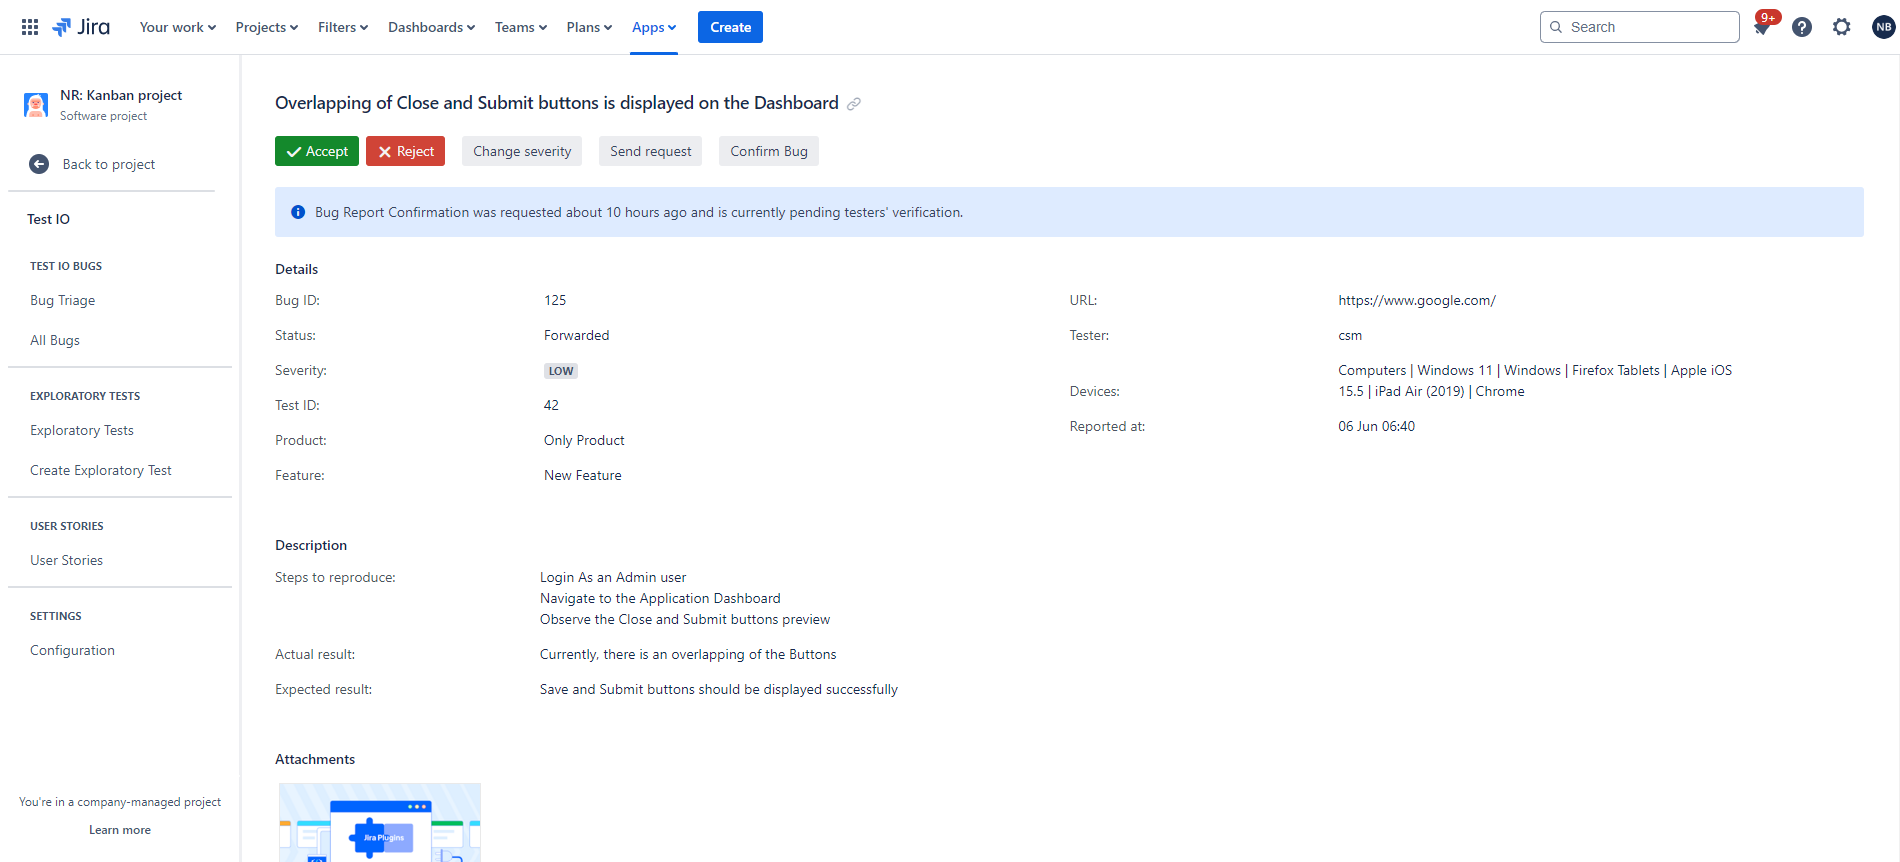Open Bug Triage in the sidebar

tap(63, 300)
